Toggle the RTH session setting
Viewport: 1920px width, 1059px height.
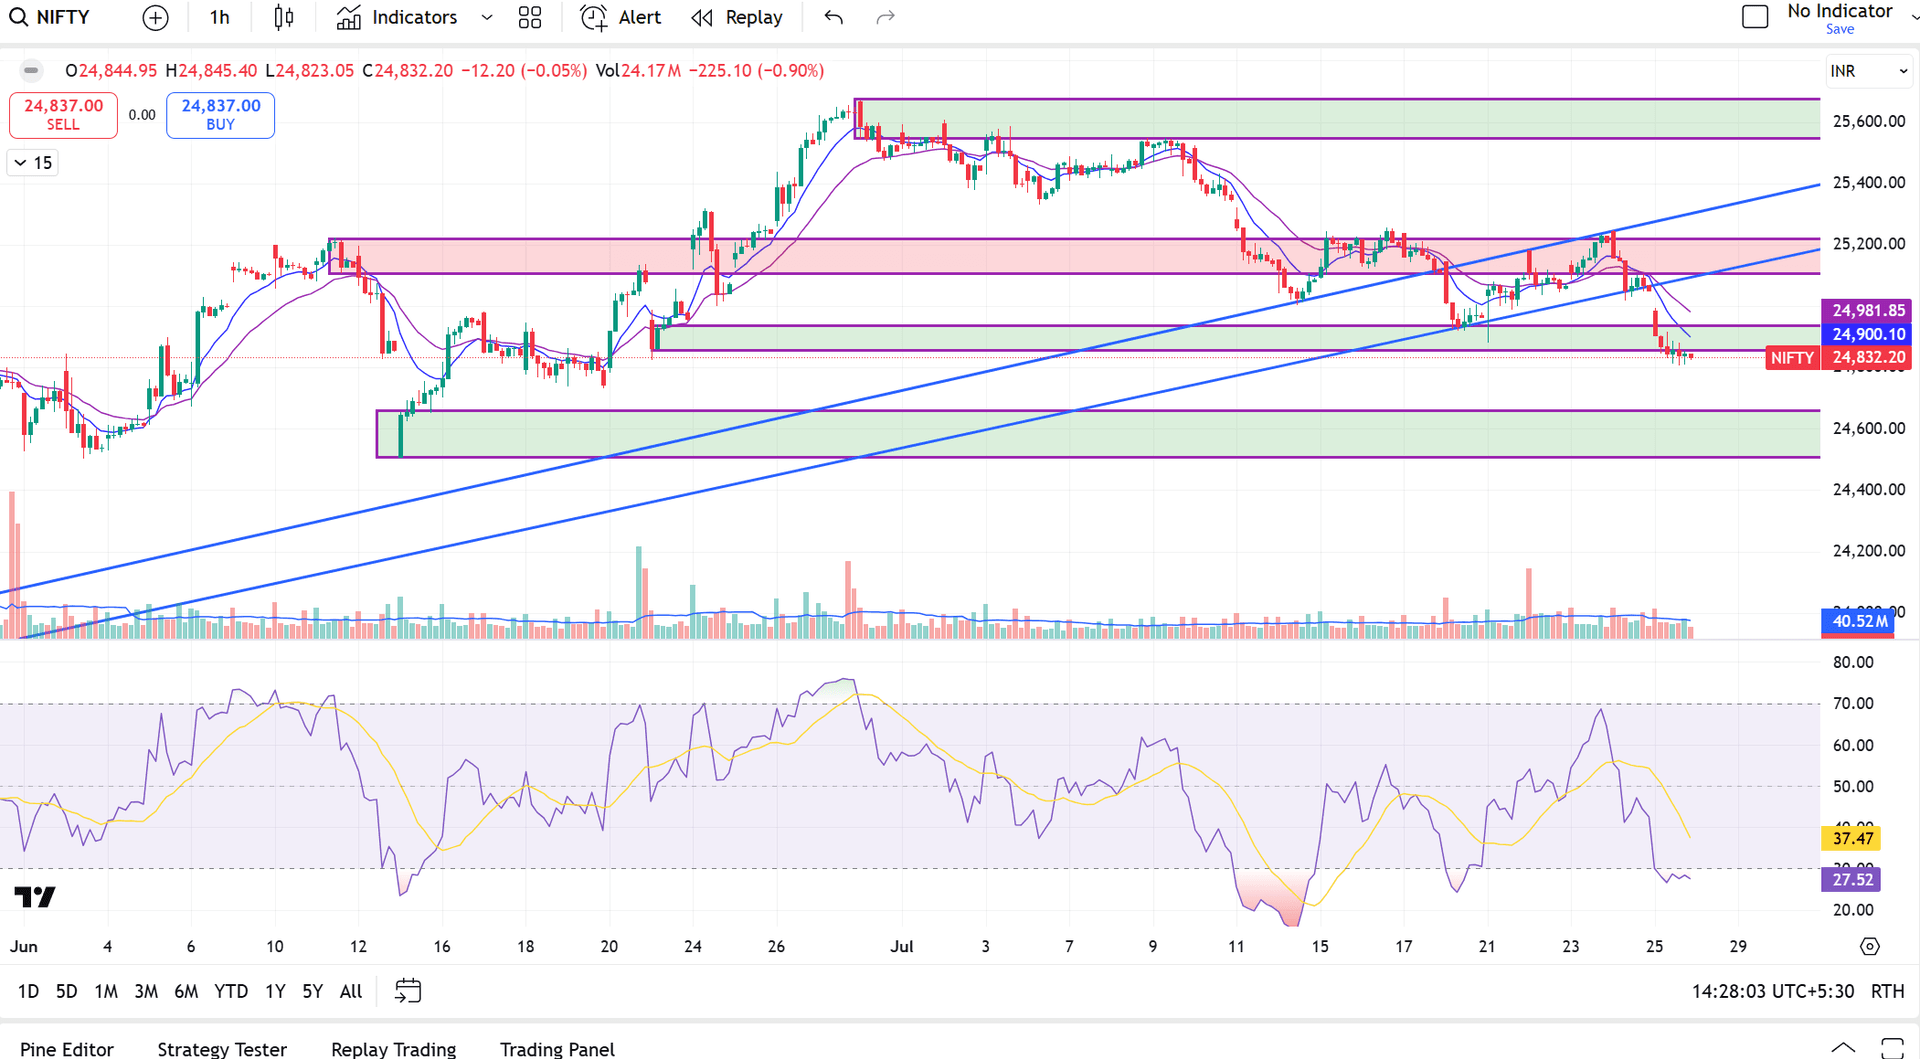point(1888,991)
